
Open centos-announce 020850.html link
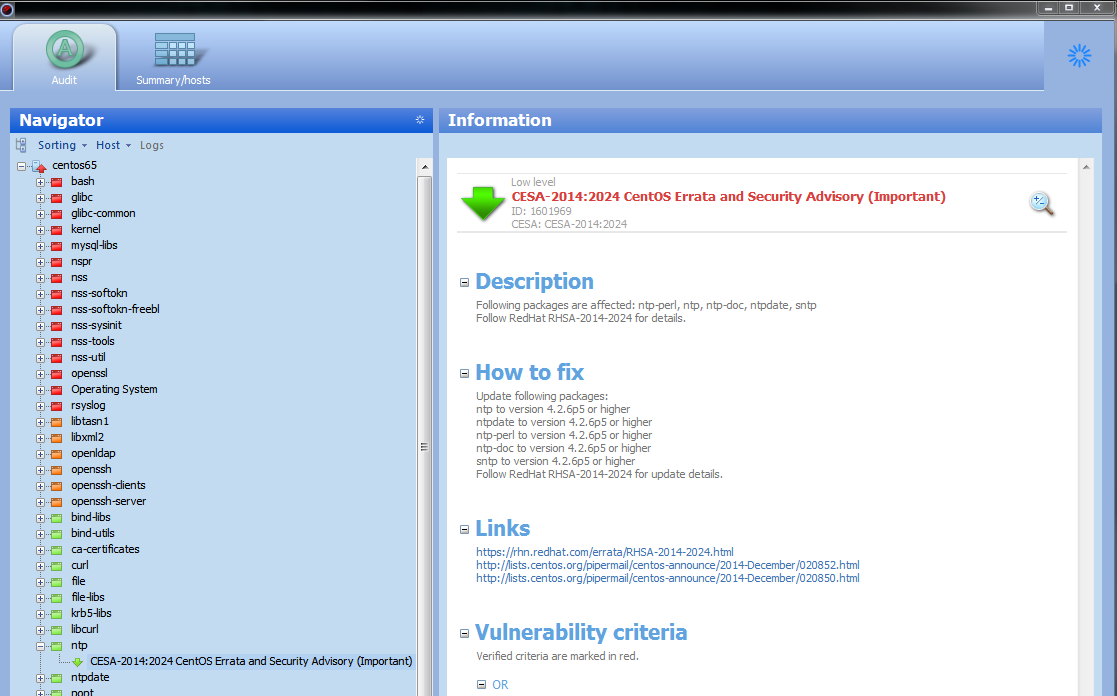click(667, 578)
